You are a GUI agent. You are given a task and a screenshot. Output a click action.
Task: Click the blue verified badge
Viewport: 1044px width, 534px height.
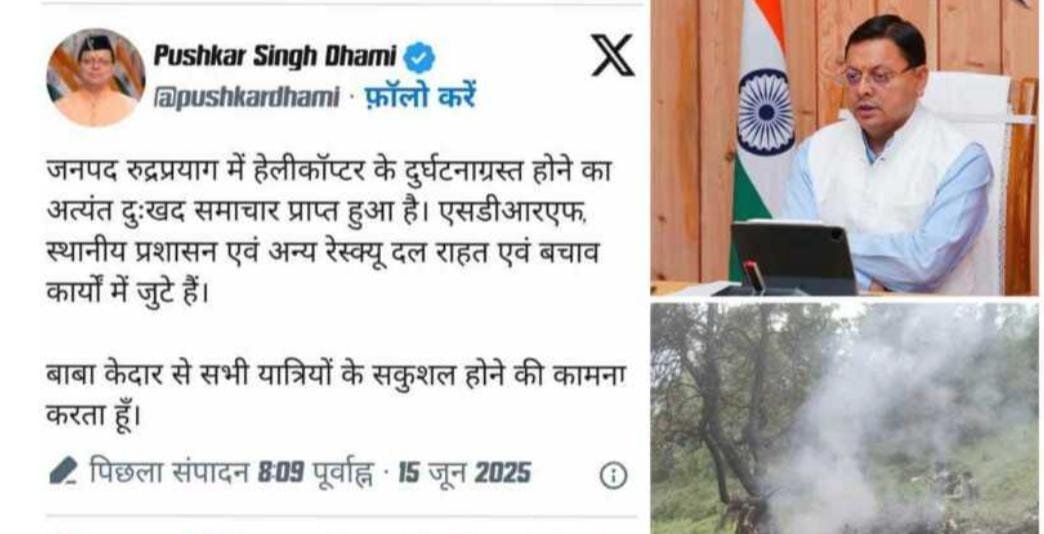pyautogui.click(x=419, y=57)
